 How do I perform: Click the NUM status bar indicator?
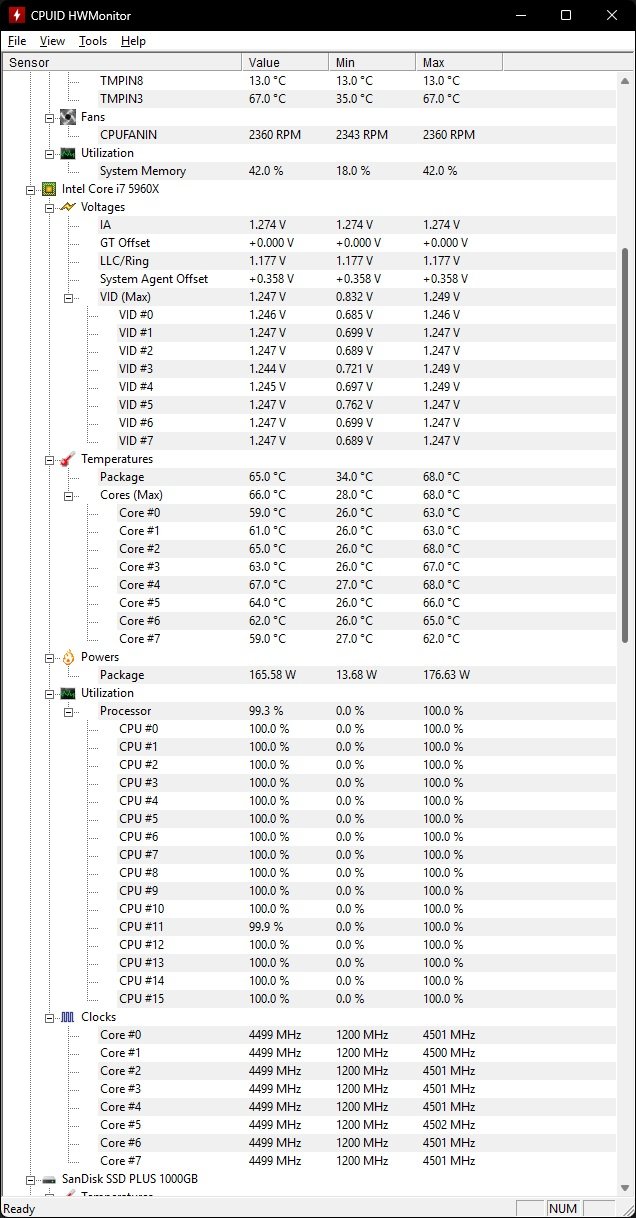(563, 1208)
